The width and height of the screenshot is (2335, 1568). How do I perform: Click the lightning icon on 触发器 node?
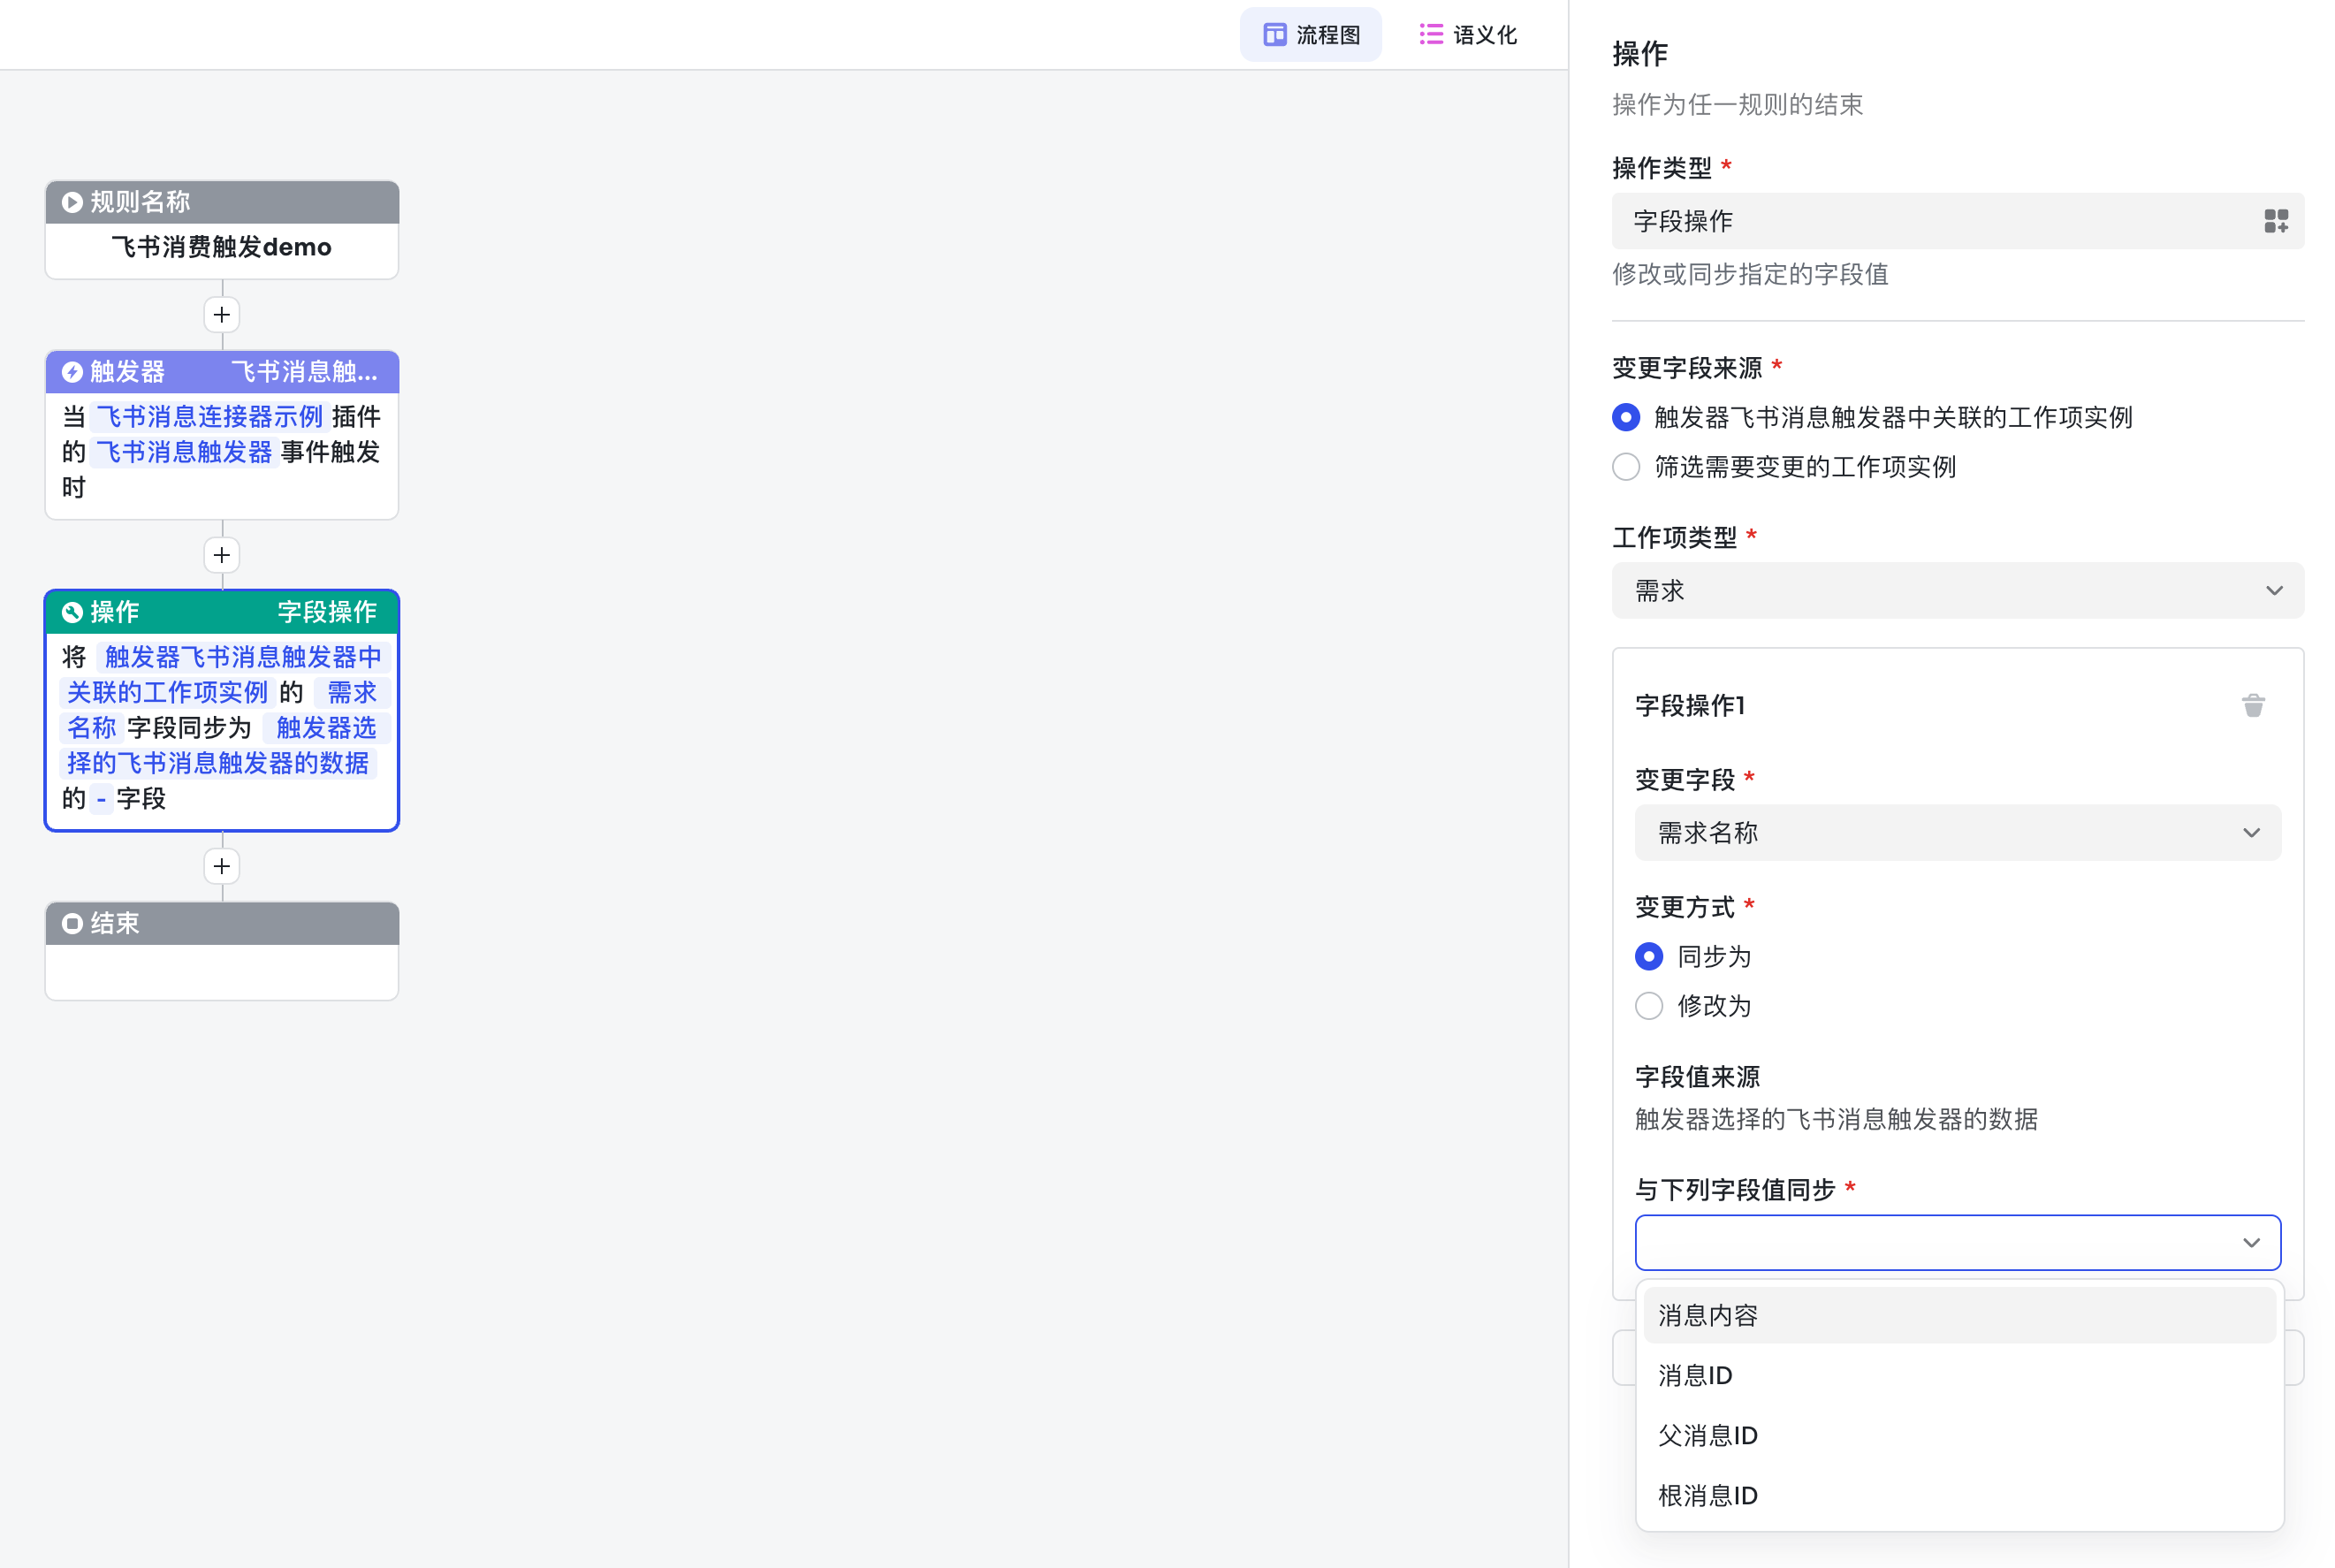pyautogui.click(x=72, y=372)
